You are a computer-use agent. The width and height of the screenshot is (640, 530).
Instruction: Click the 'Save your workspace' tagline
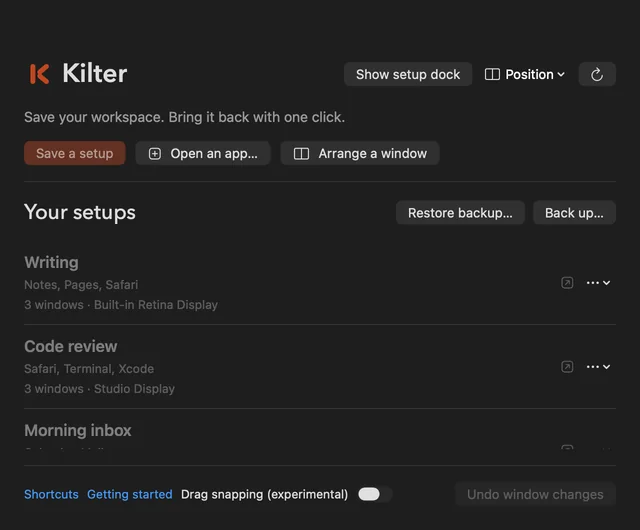pos(184,117)
